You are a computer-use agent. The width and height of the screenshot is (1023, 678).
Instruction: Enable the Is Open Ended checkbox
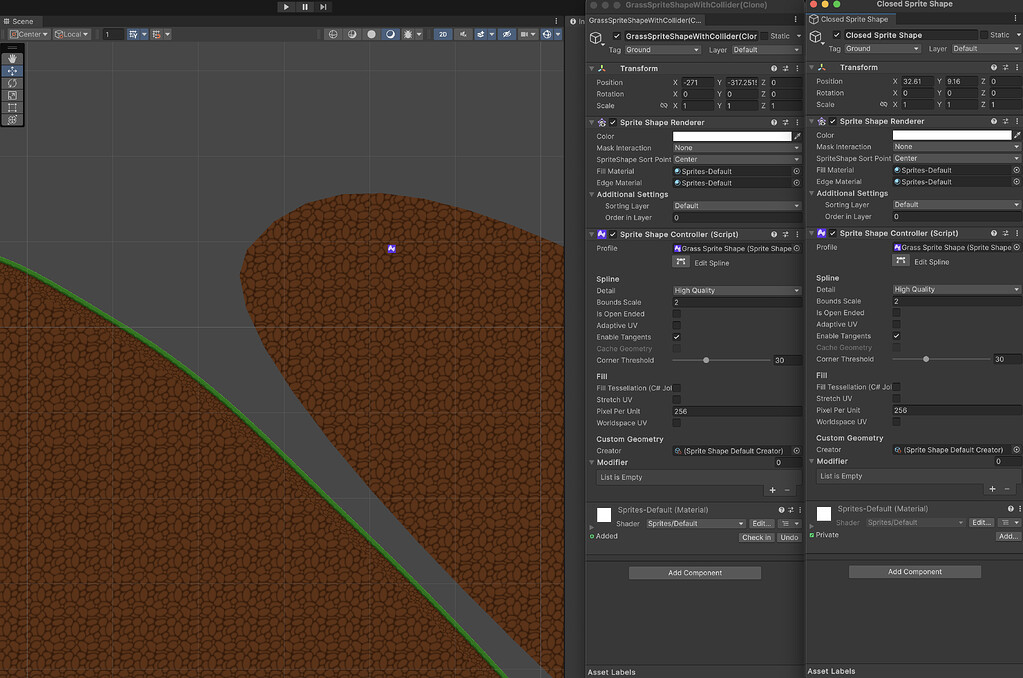[x=675, y=313]
